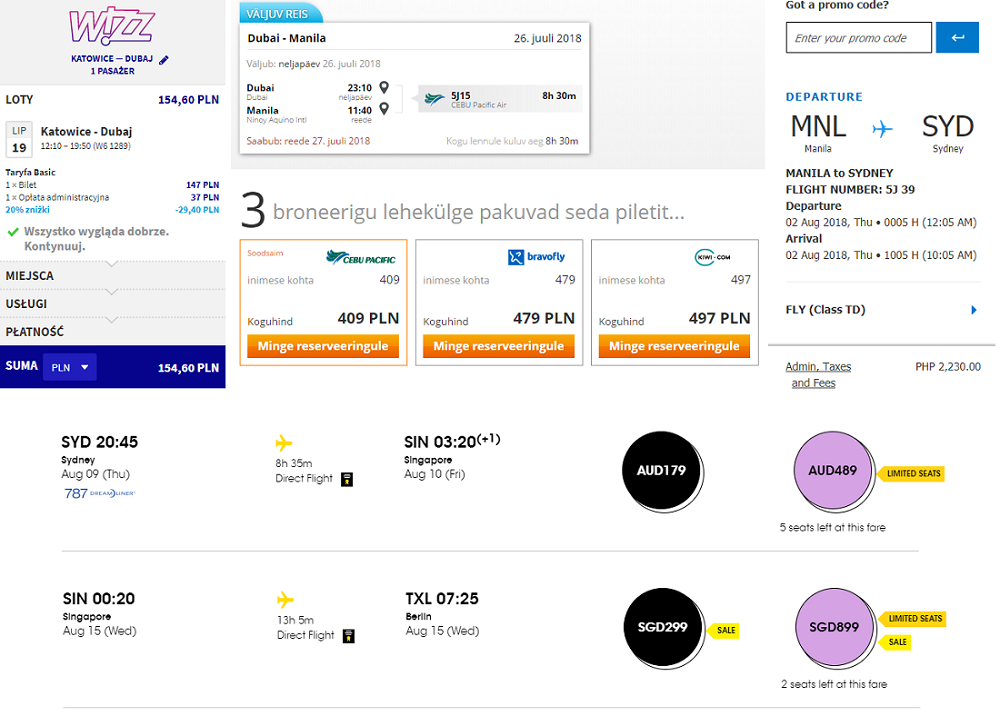Select the AUD489 purple fare circle
Viewport: 1000px width, 726px height.
point(832,470)
